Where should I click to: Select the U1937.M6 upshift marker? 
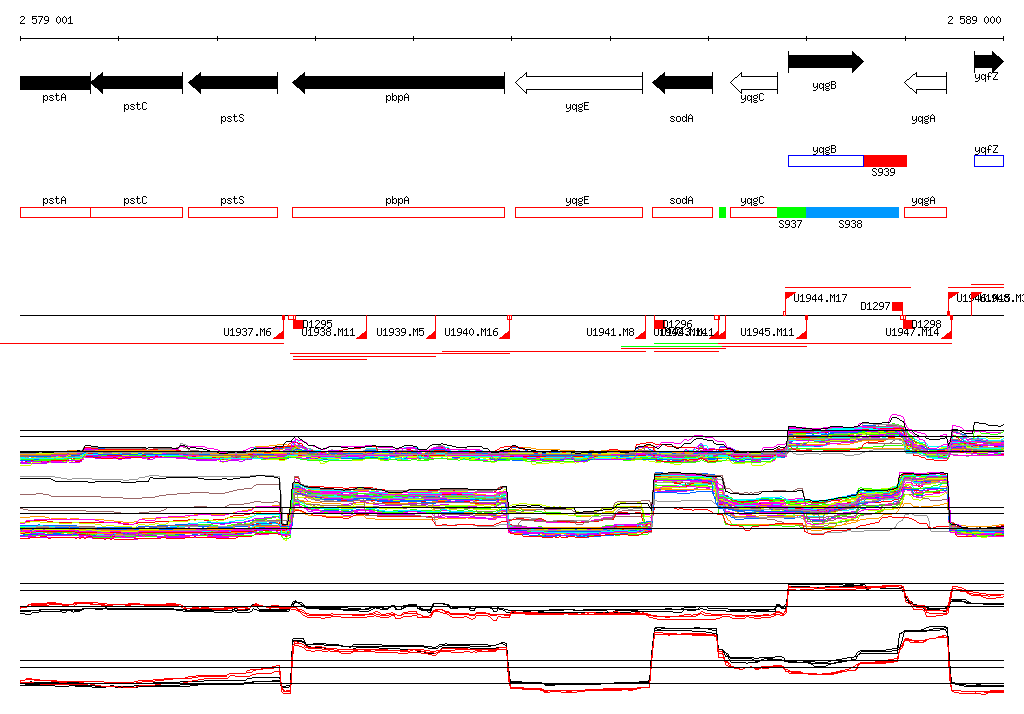279,334
